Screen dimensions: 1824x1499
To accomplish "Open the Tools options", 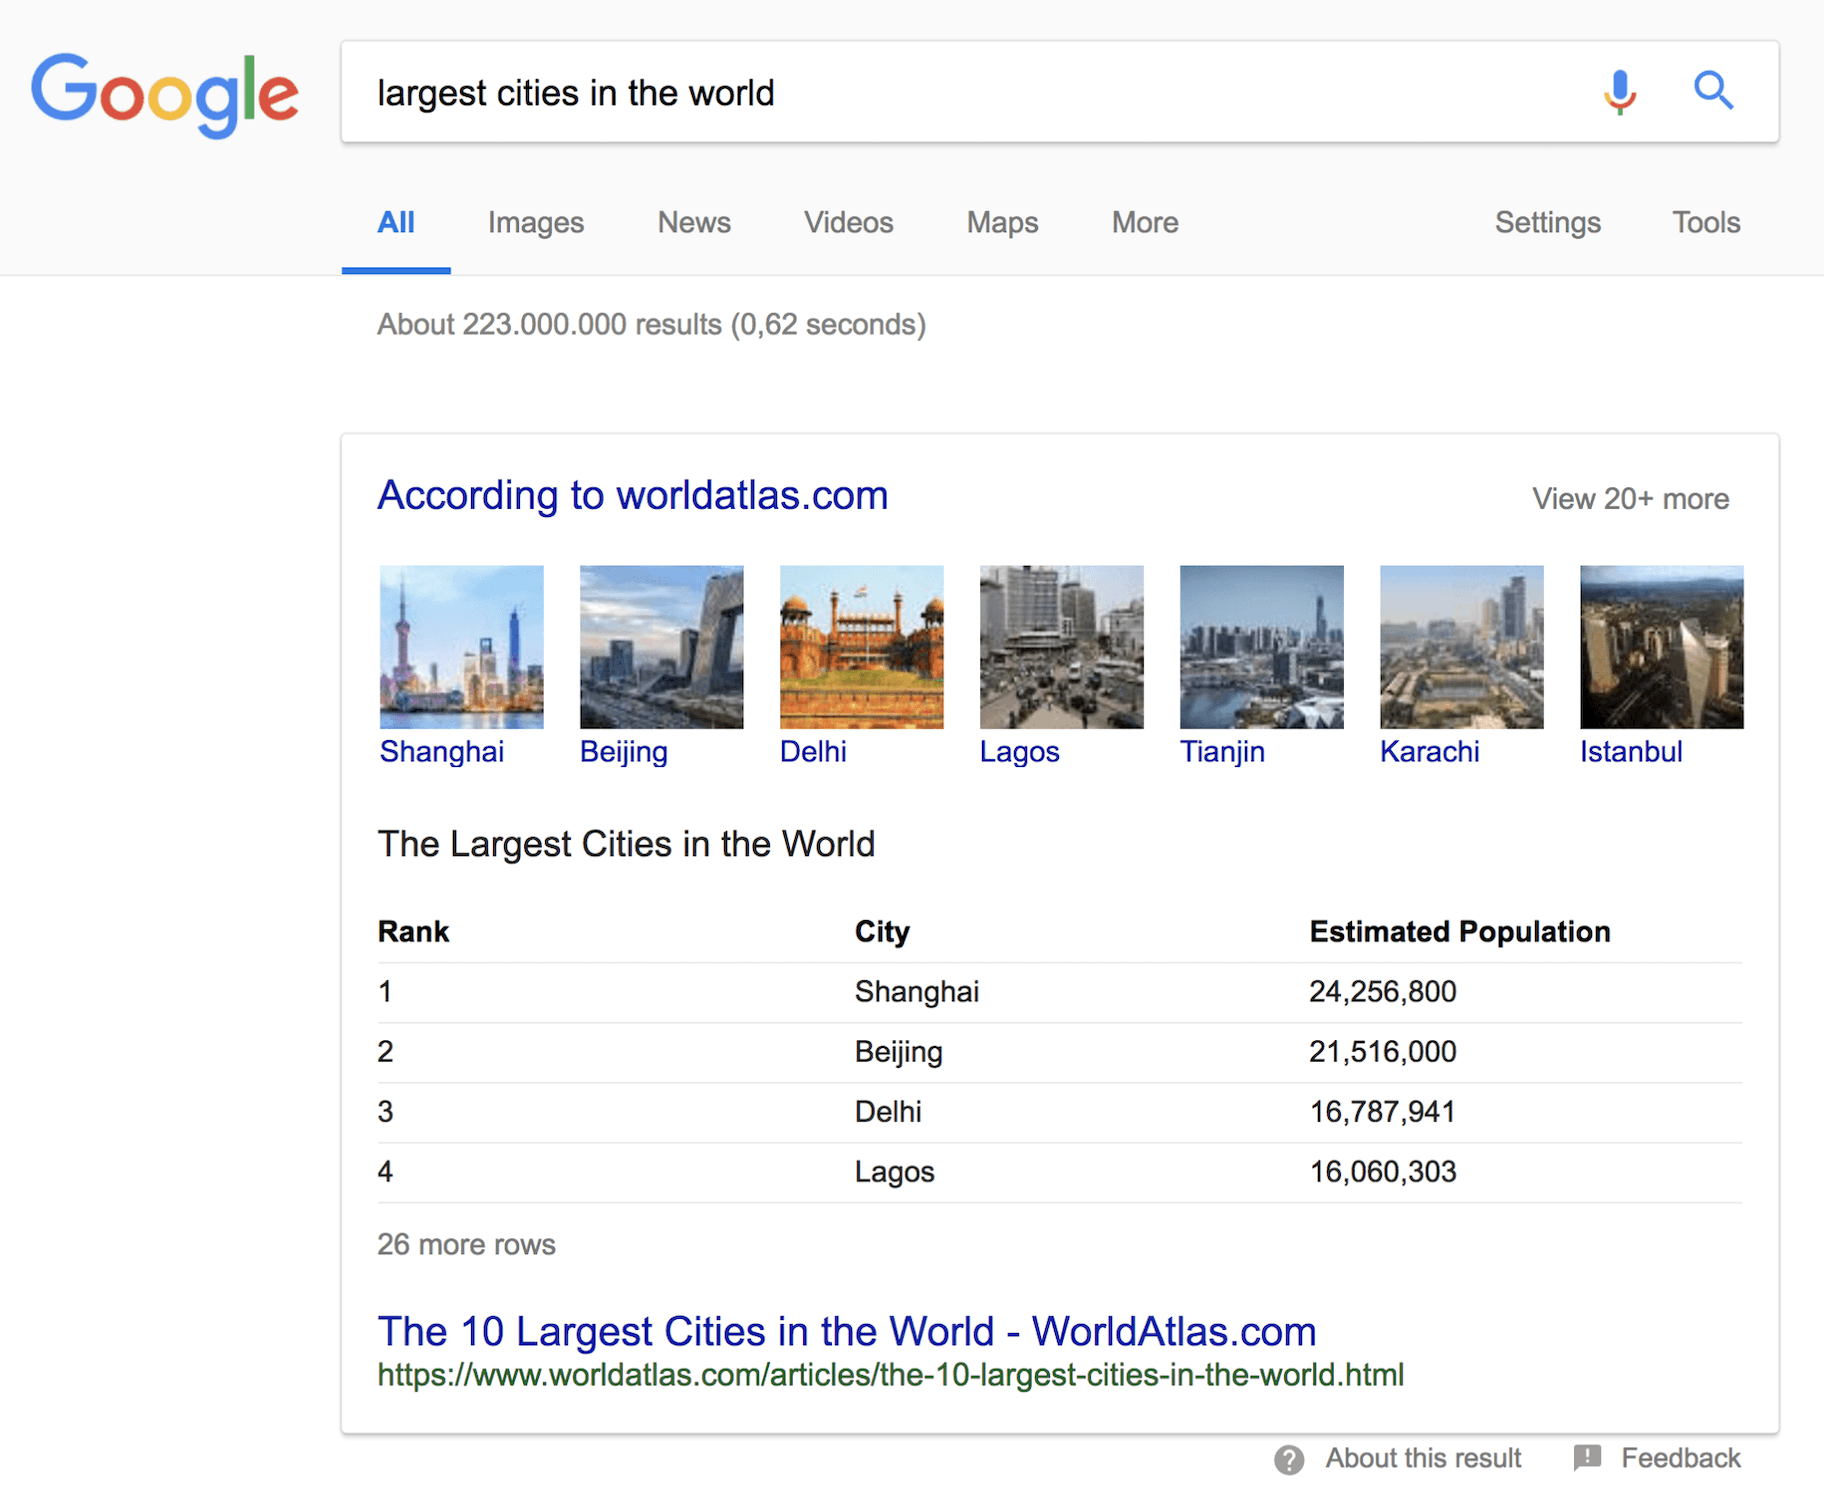I will (1706, 222).
